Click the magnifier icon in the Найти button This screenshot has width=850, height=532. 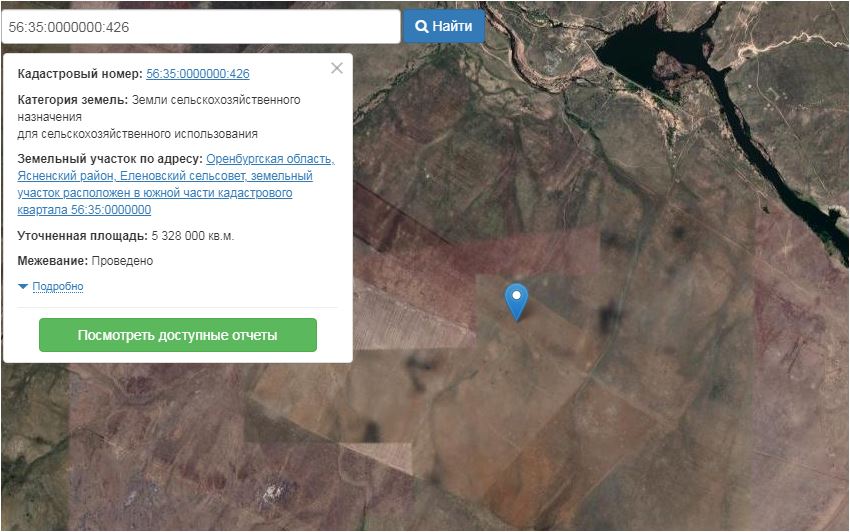[422, 26]
